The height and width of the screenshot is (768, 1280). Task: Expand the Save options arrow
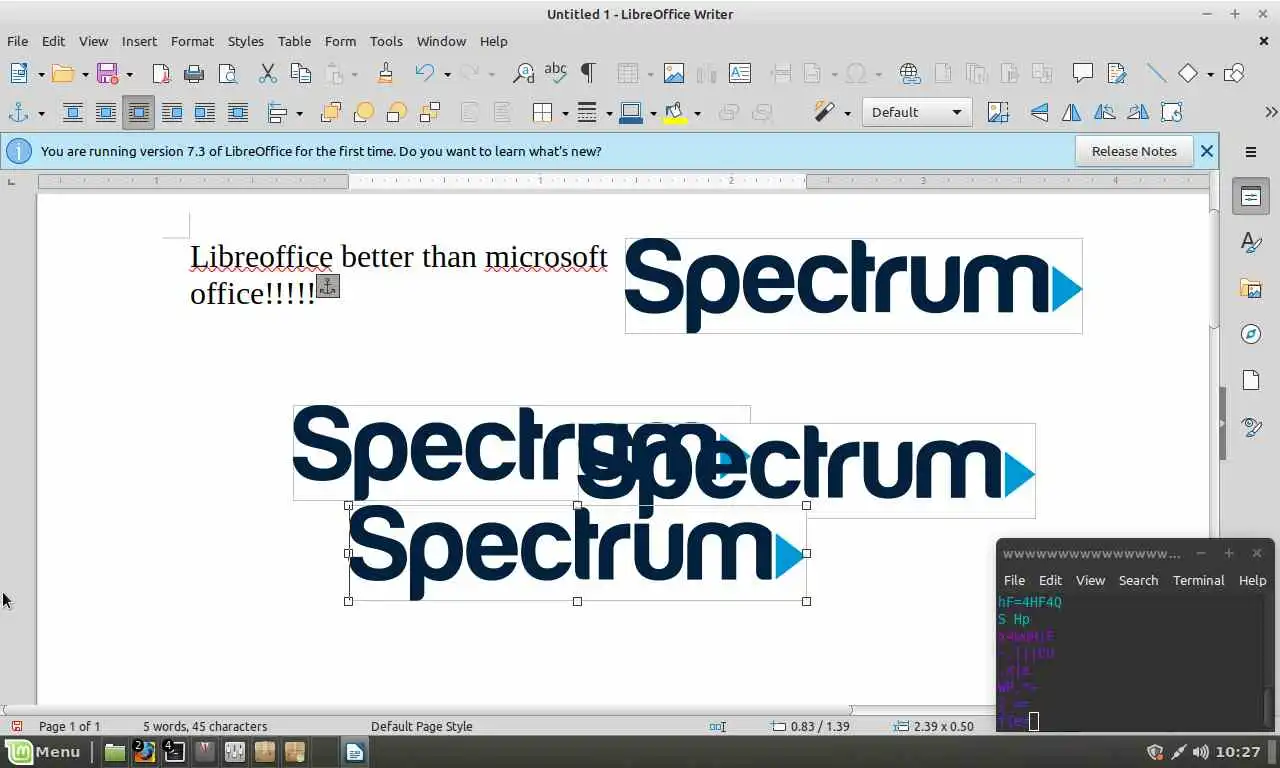[129, 74]
